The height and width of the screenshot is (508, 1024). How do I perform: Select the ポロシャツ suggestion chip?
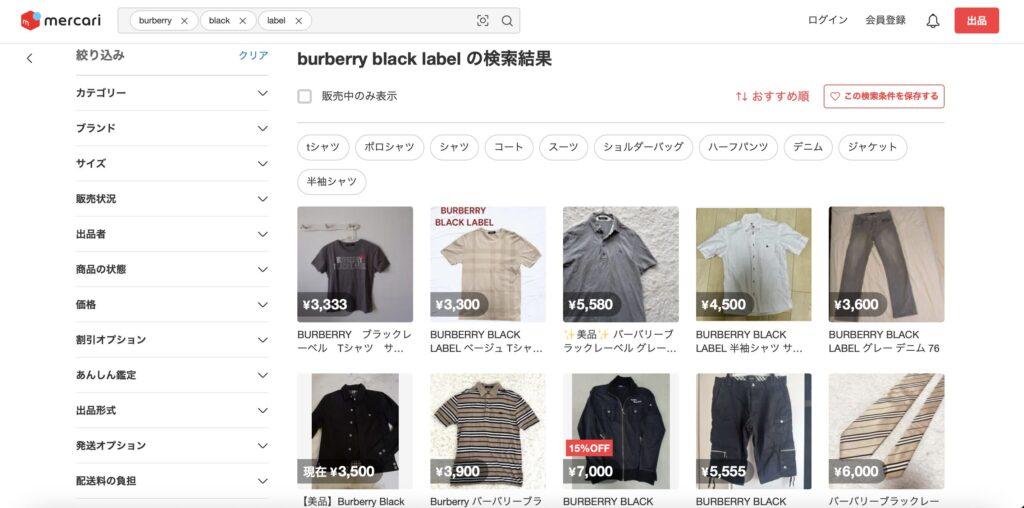pyautogui.click(x=389, y=147)
